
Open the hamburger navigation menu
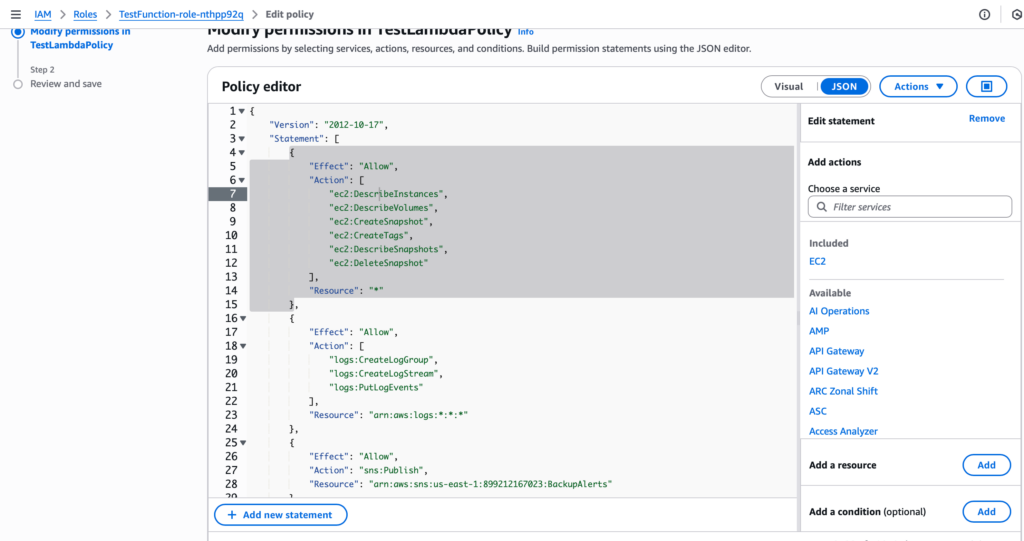[15, 14]
